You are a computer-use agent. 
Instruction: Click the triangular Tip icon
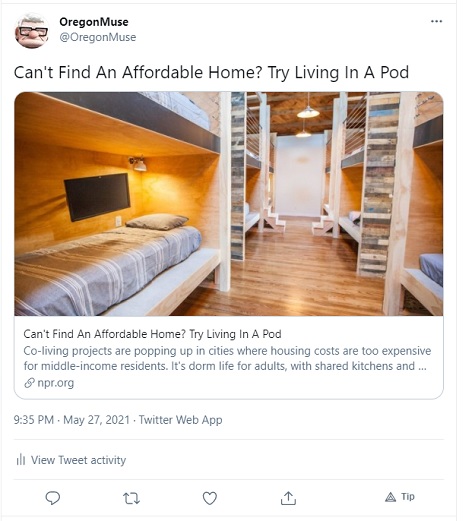click(x=390, y=497)
